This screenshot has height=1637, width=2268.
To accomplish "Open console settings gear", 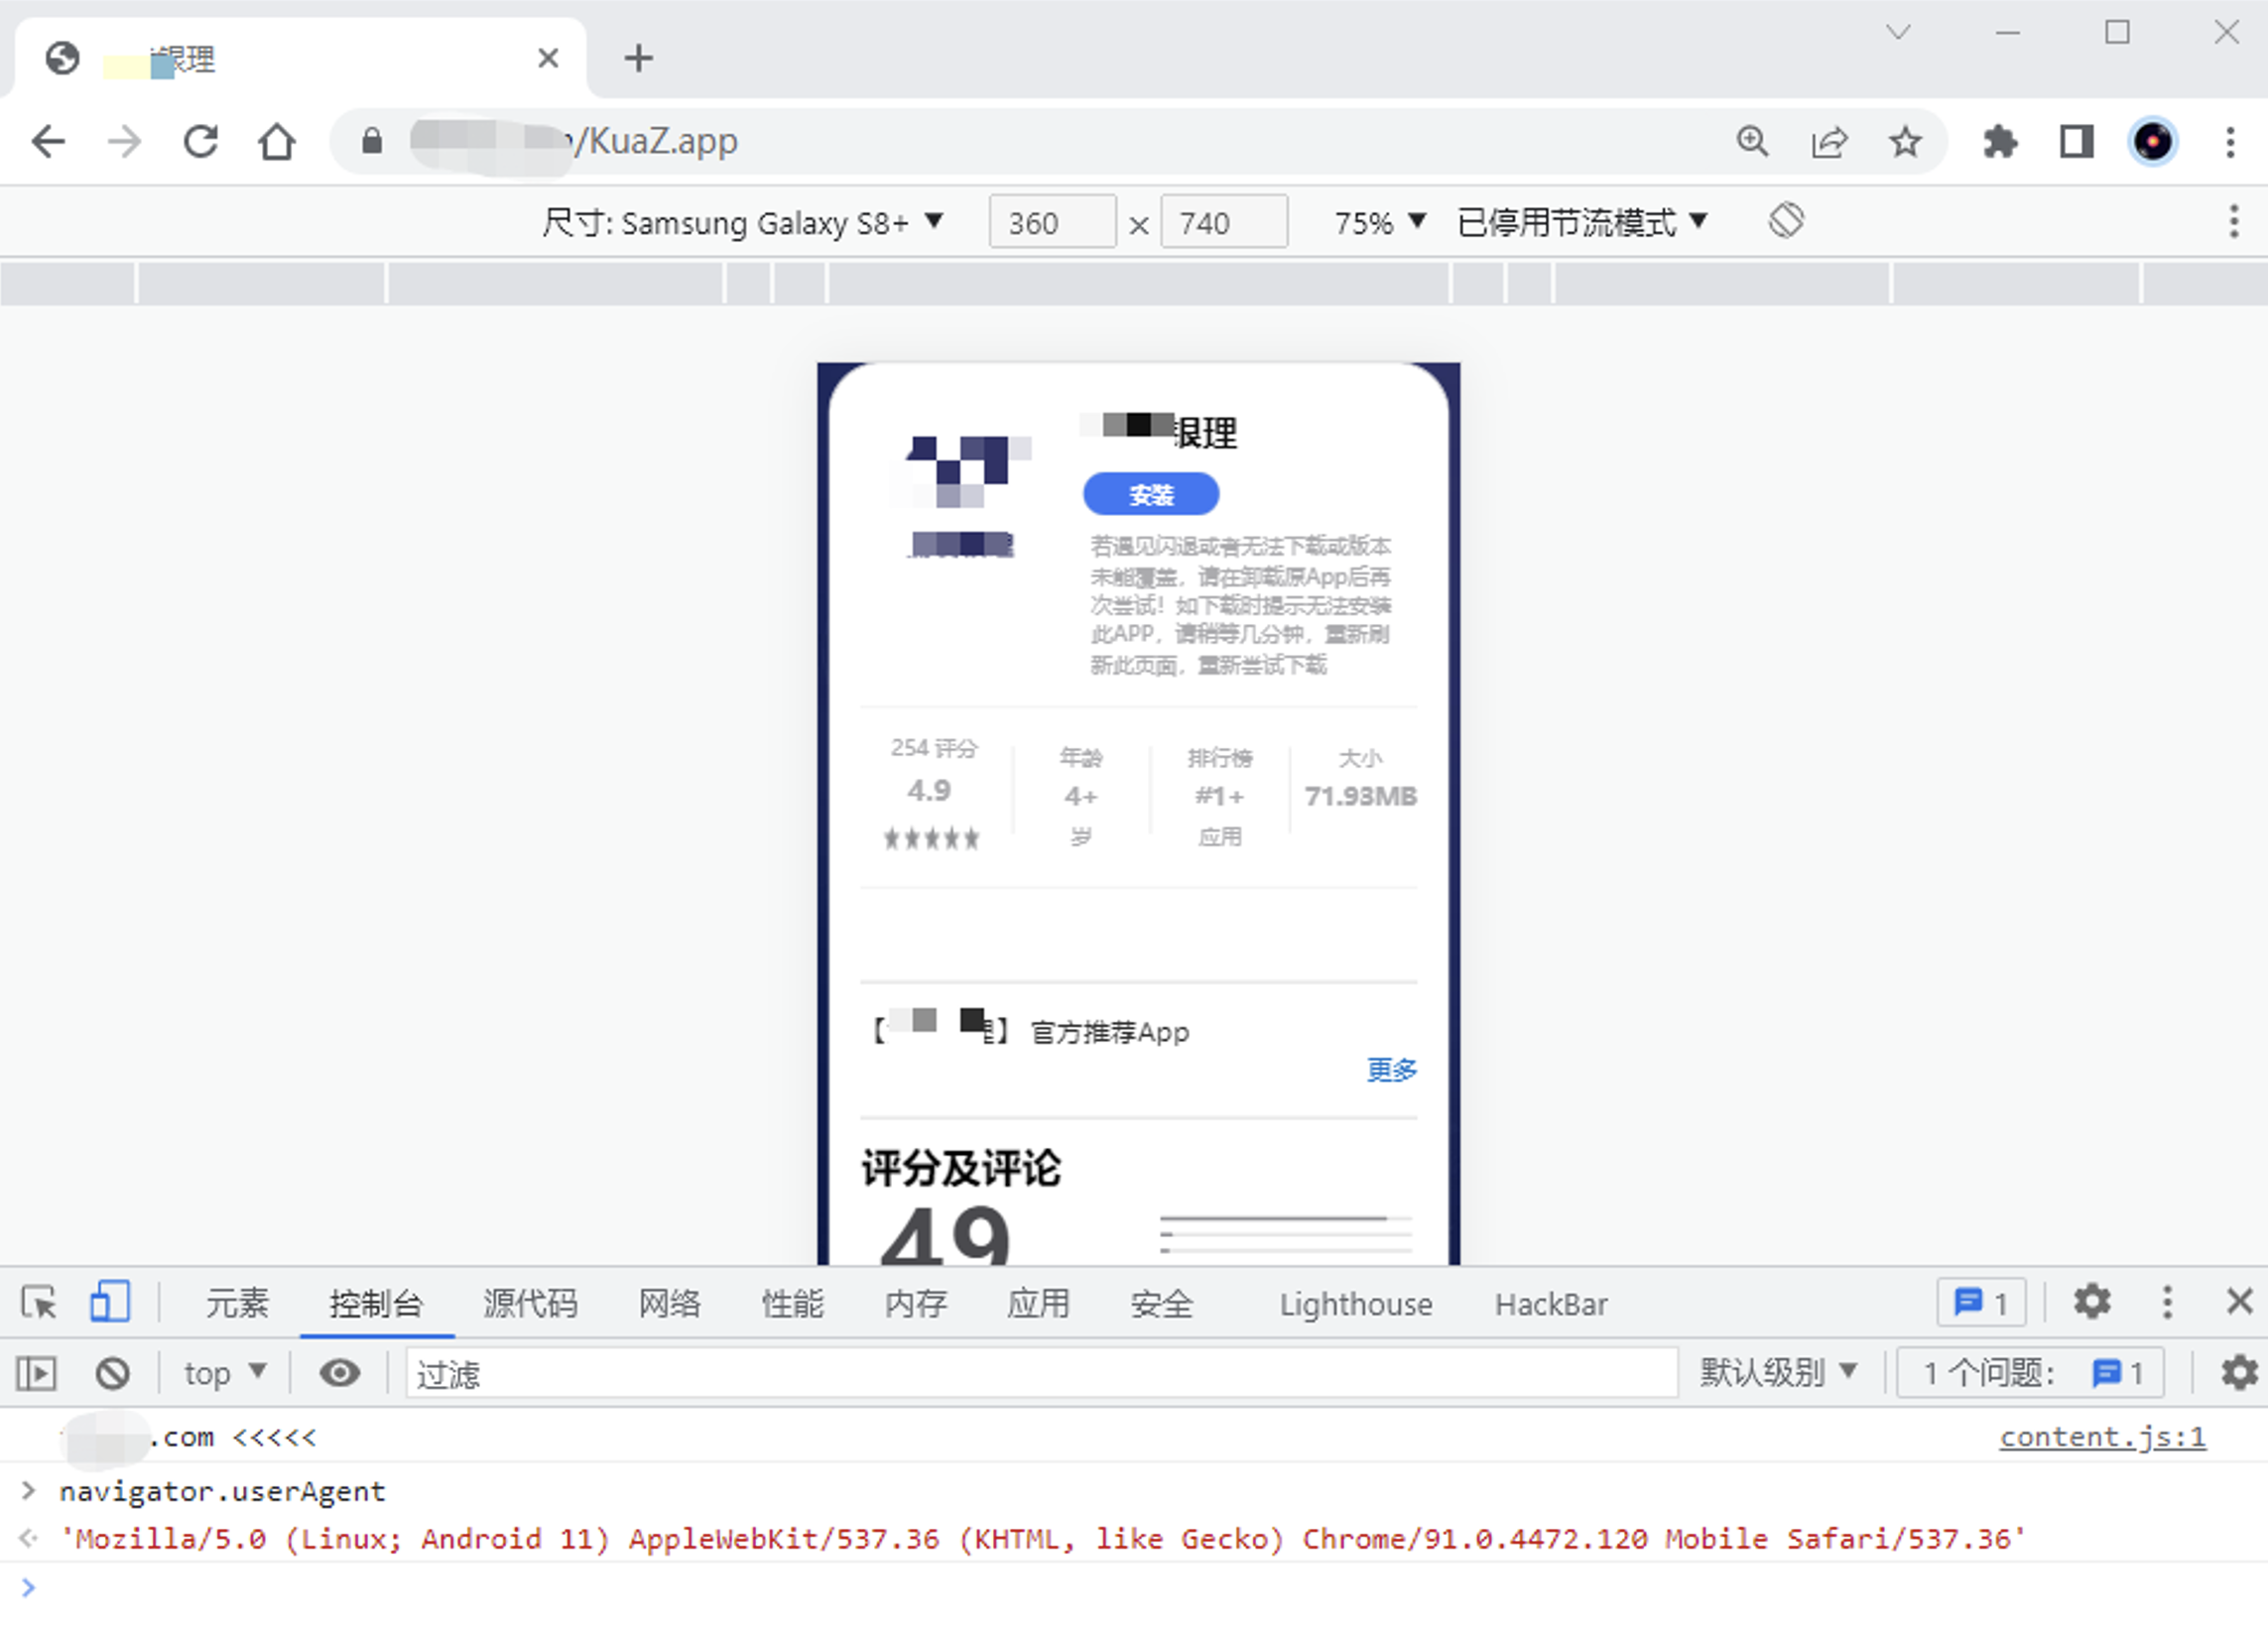I will click(x=2240, y=1373).
